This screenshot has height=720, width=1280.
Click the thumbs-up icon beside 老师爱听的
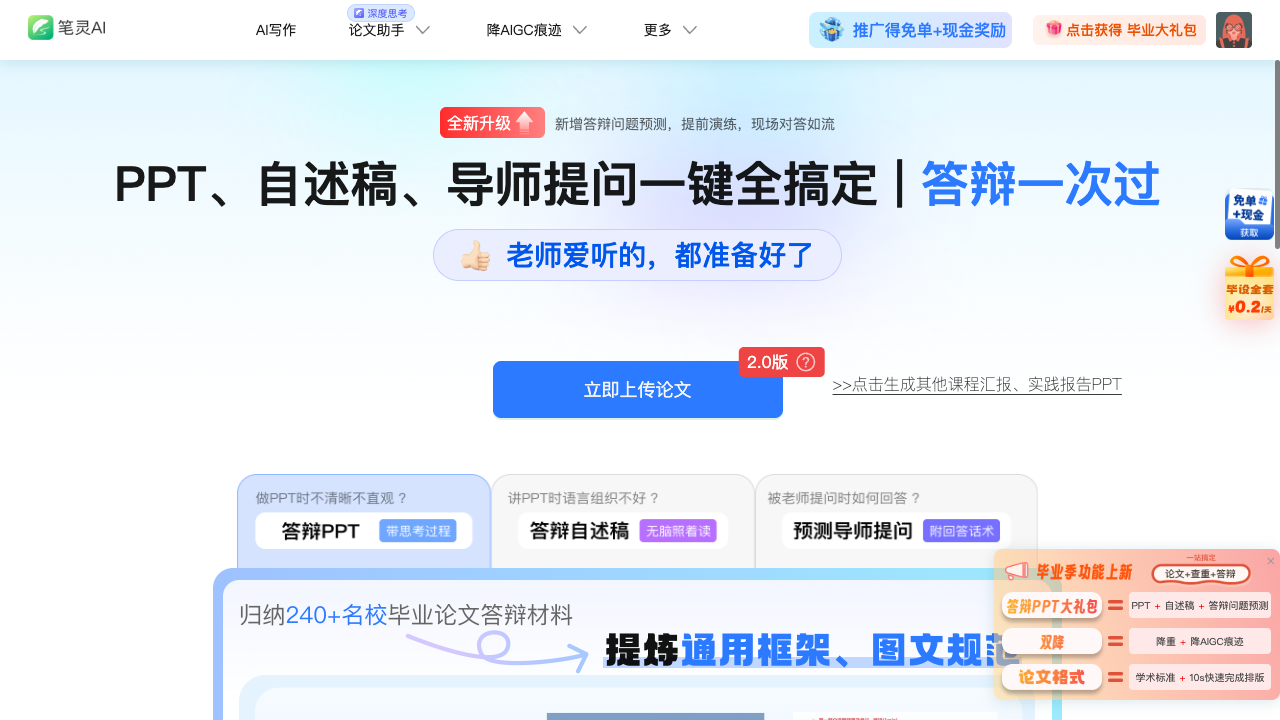point(477,254)
